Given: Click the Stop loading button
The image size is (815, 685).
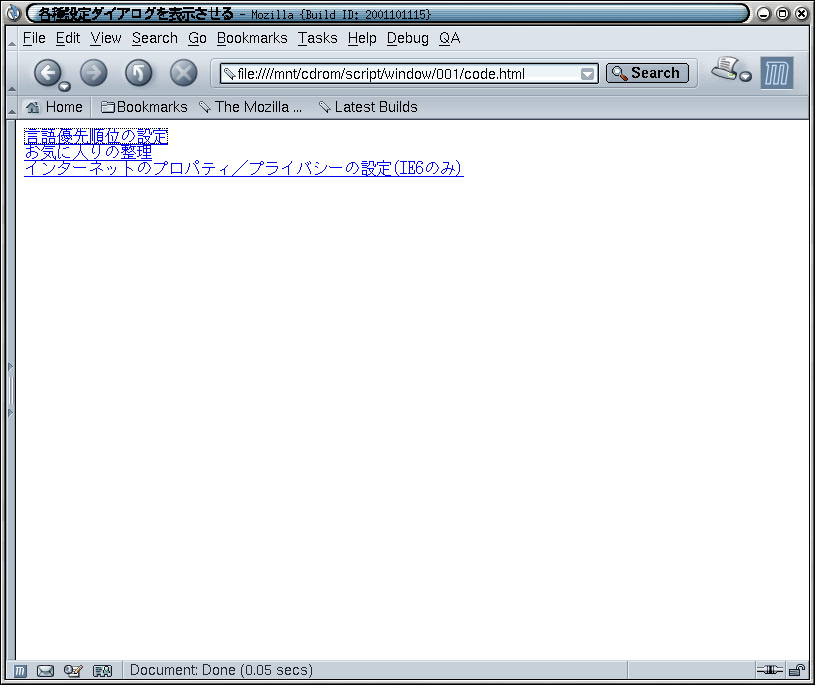Looking at the screenshot, I should 184,73.
